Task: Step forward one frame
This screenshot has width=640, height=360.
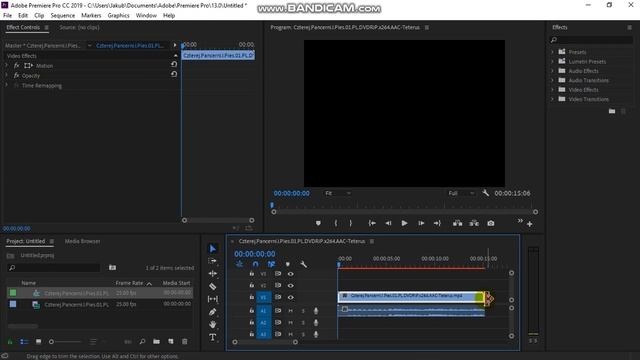Action: 421,223
